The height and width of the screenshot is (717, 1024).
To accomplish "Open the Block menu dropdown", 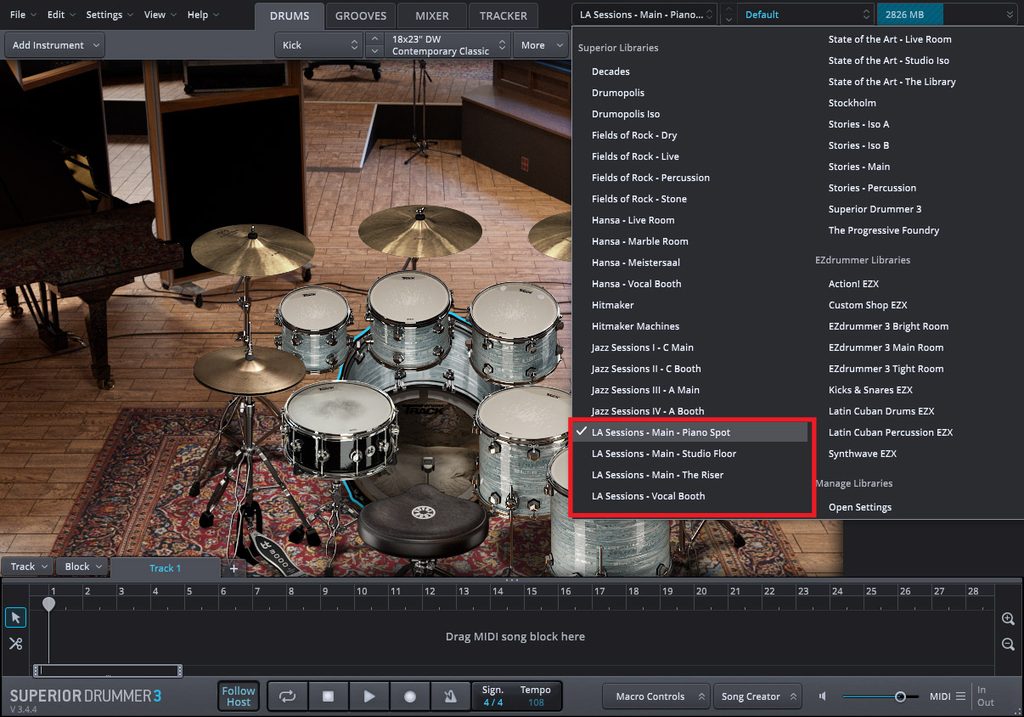I will tap(82, 567).
